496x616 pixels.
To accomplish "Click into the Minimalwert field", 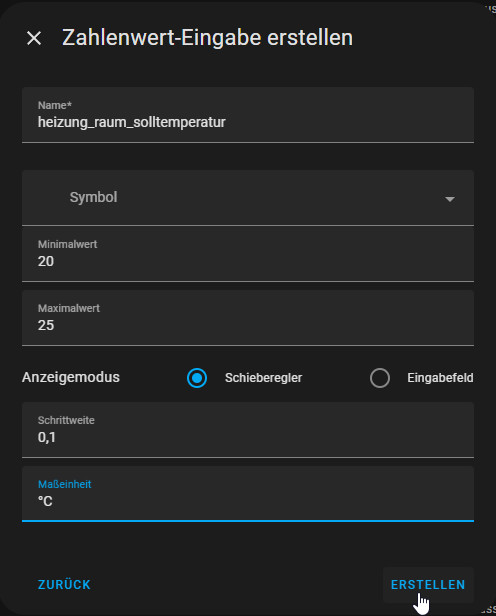I will pyautogui.click(x=248, y=254).
